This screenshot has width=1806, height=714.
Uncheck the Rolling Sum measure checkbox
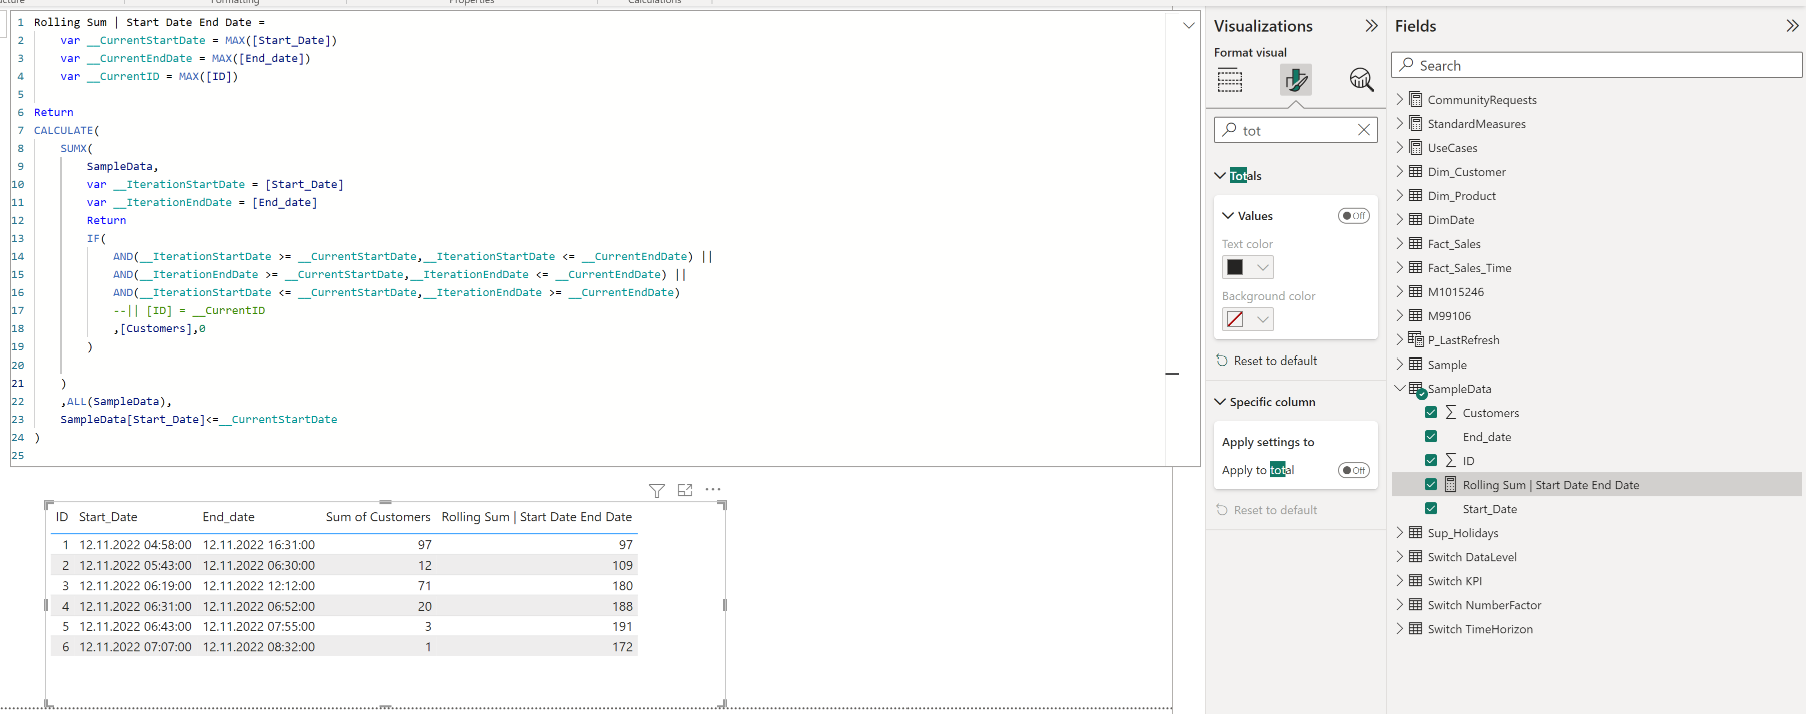click(x=1431, y=484)
